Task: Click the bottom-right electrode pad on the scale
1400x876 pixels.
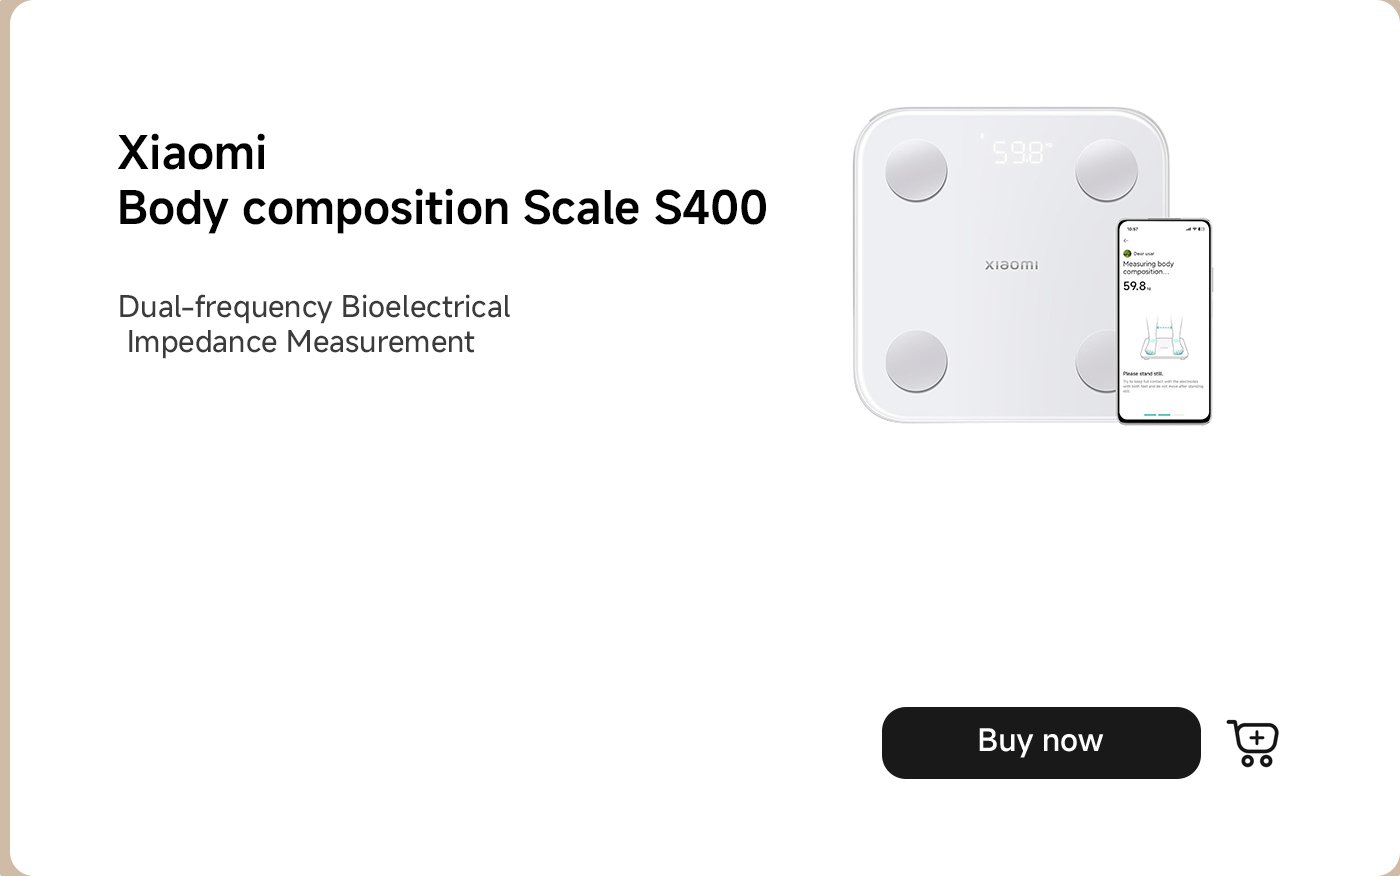Action: 1098,359
